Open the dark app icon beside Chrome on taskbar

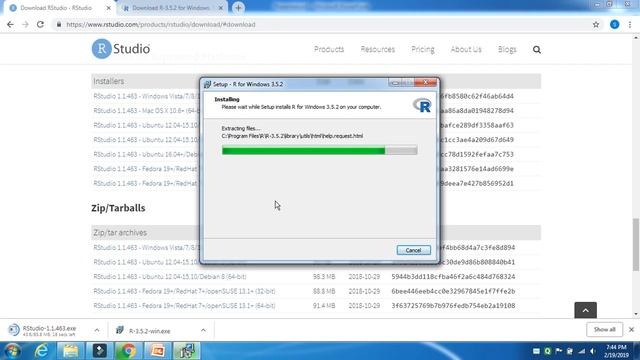[99, 351]
